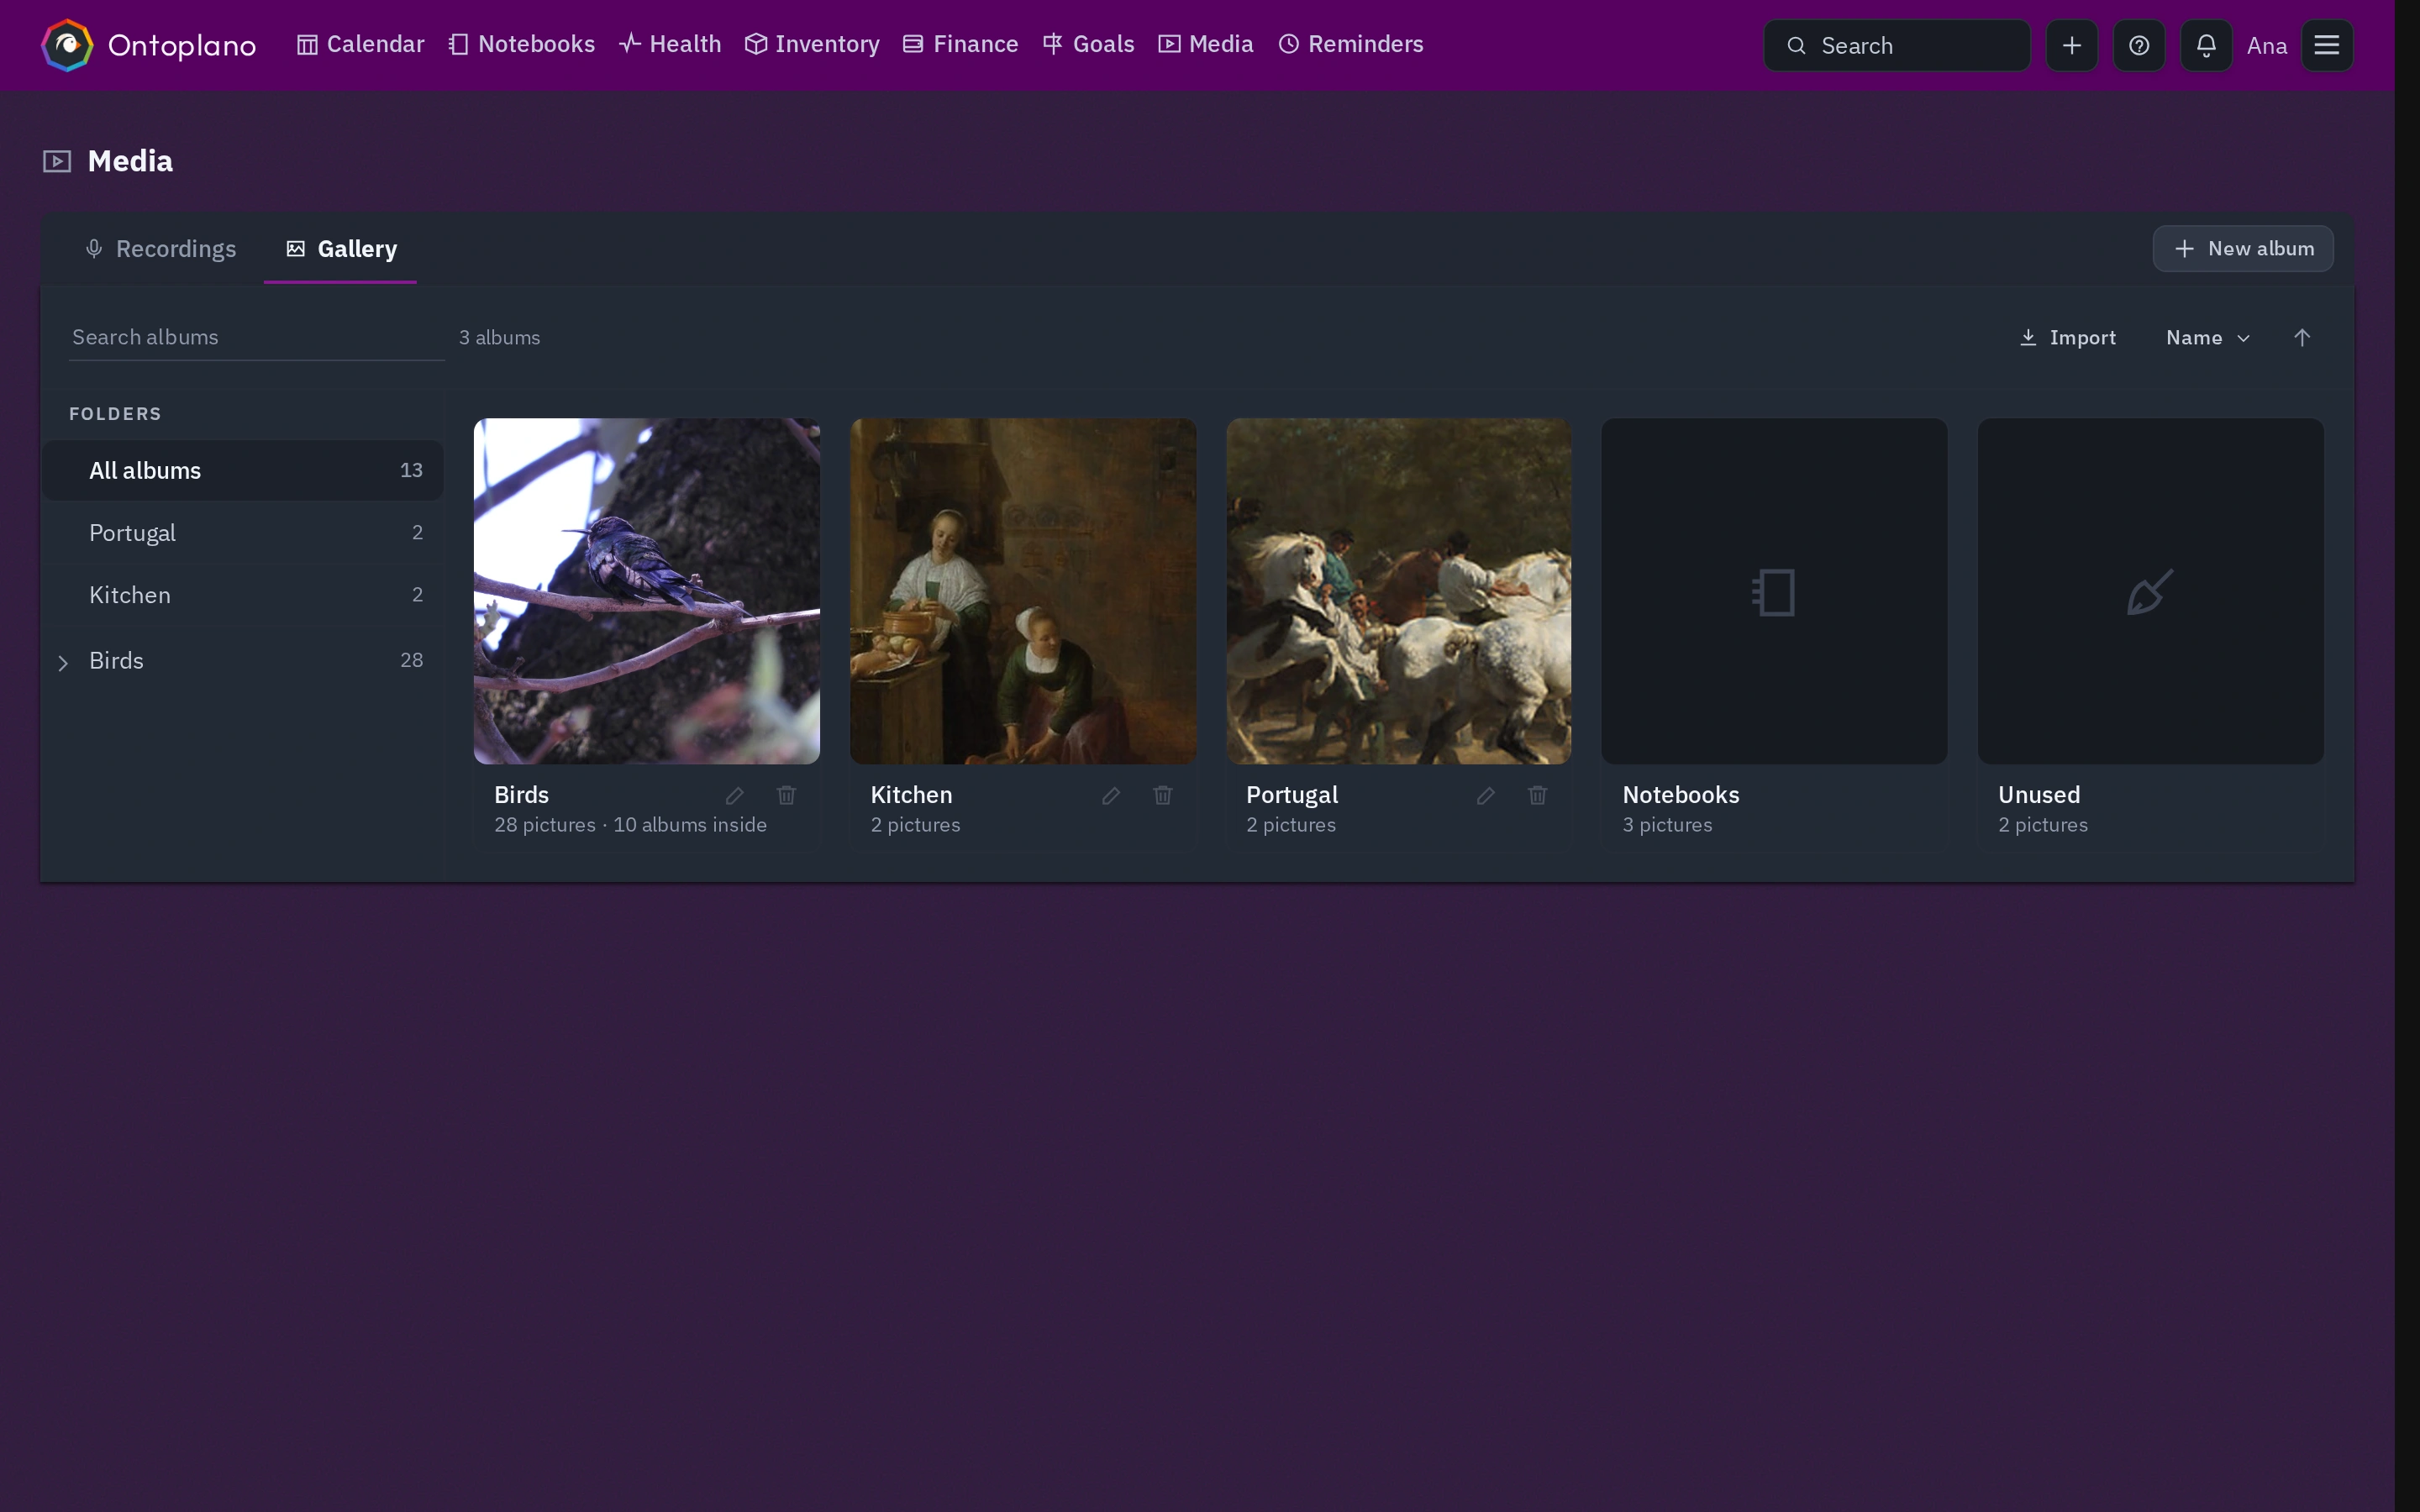Focus the Search albums field
The height and width of the screenshot is (1512, 2420).
257,338
